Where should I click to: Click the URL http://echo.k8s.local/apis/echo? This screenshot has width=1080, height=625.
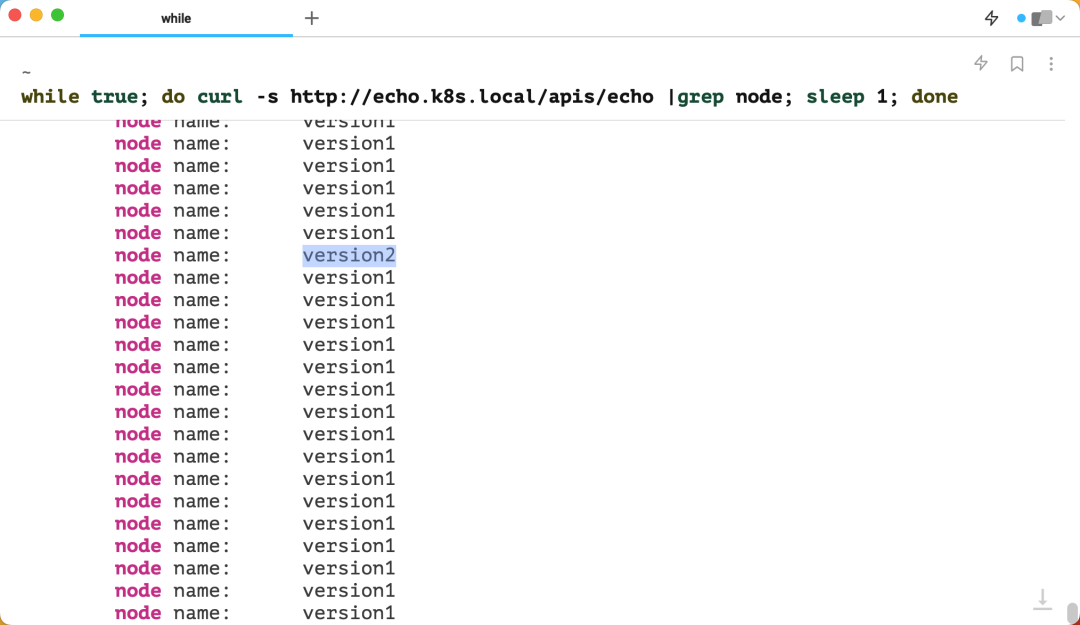[472, 96]
